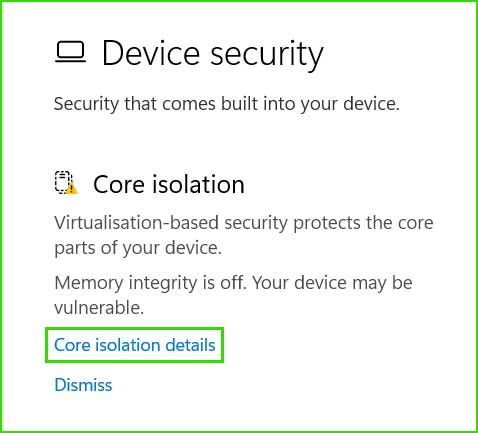Click the word 'Device' in the title
The image size is (478, 433).
coord(151,53)
